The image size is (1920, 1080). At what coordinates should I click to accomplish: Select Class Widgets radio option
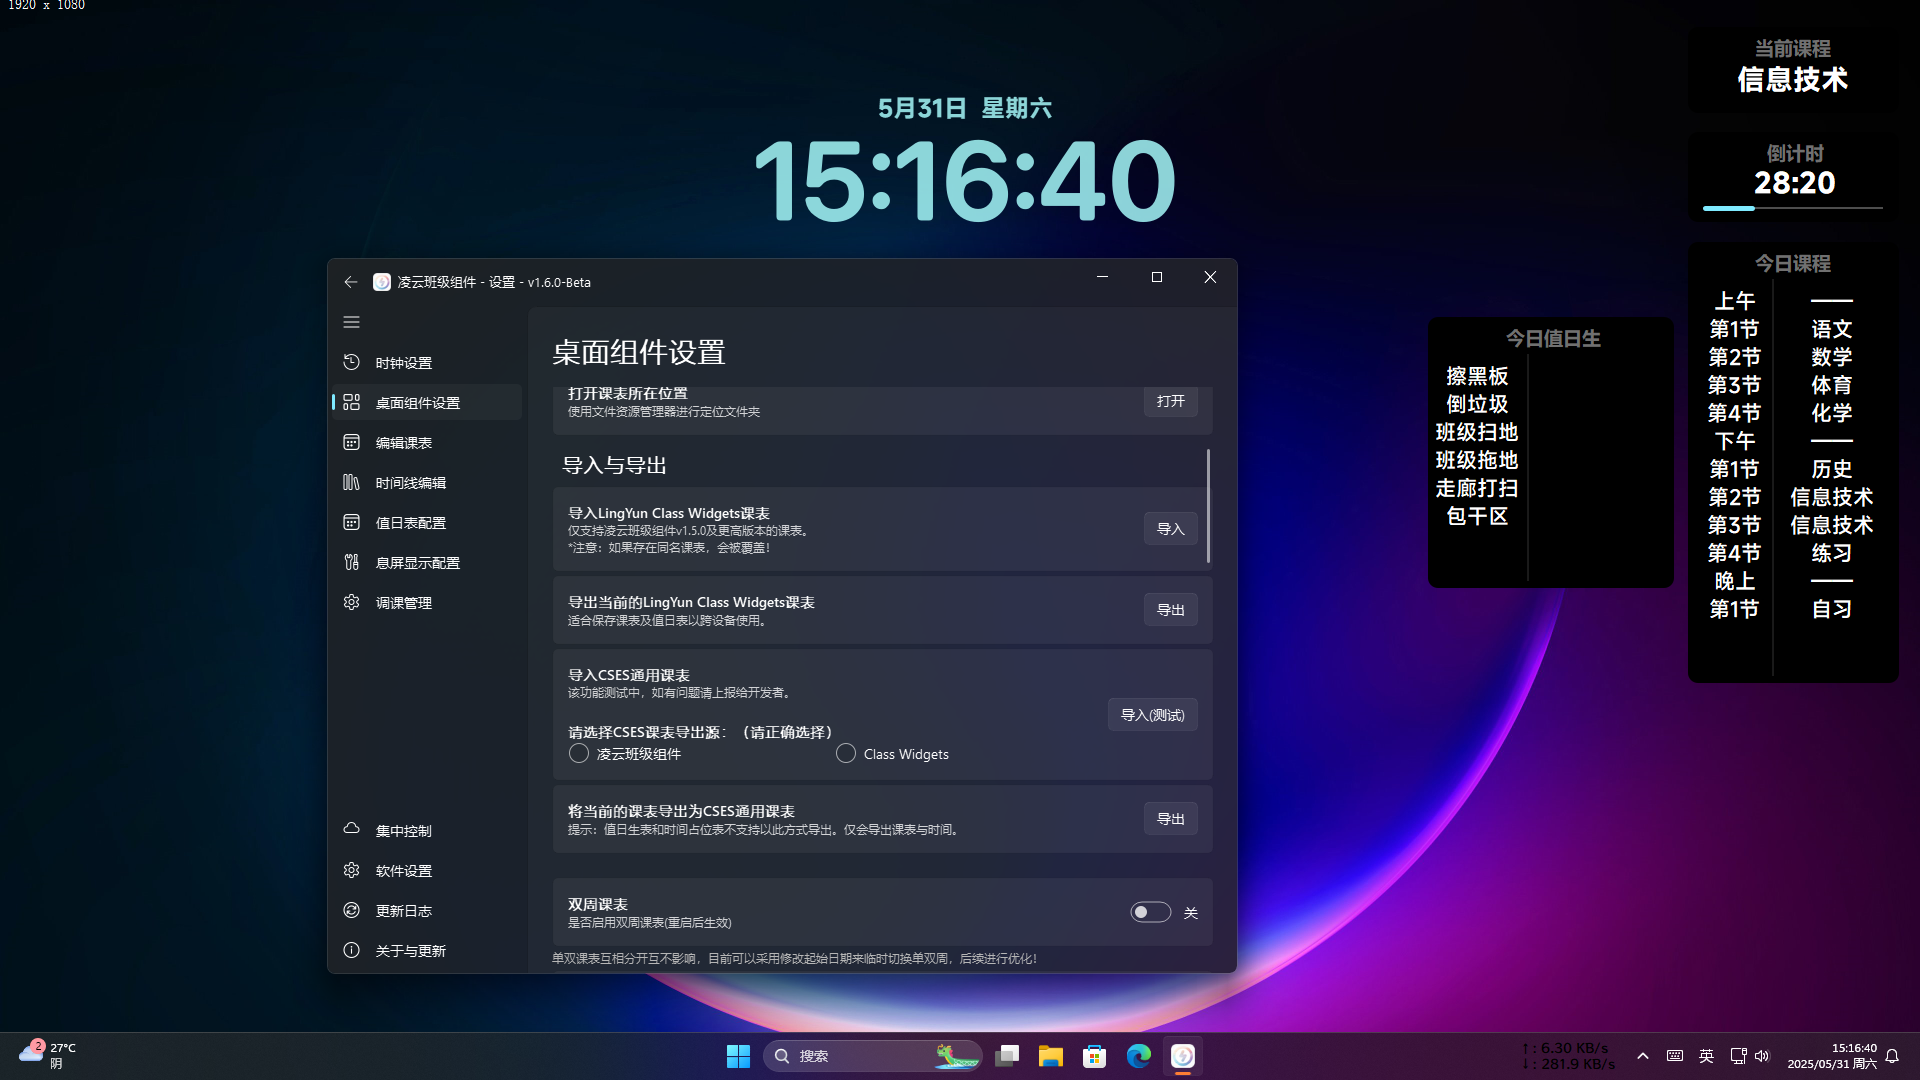846,754
